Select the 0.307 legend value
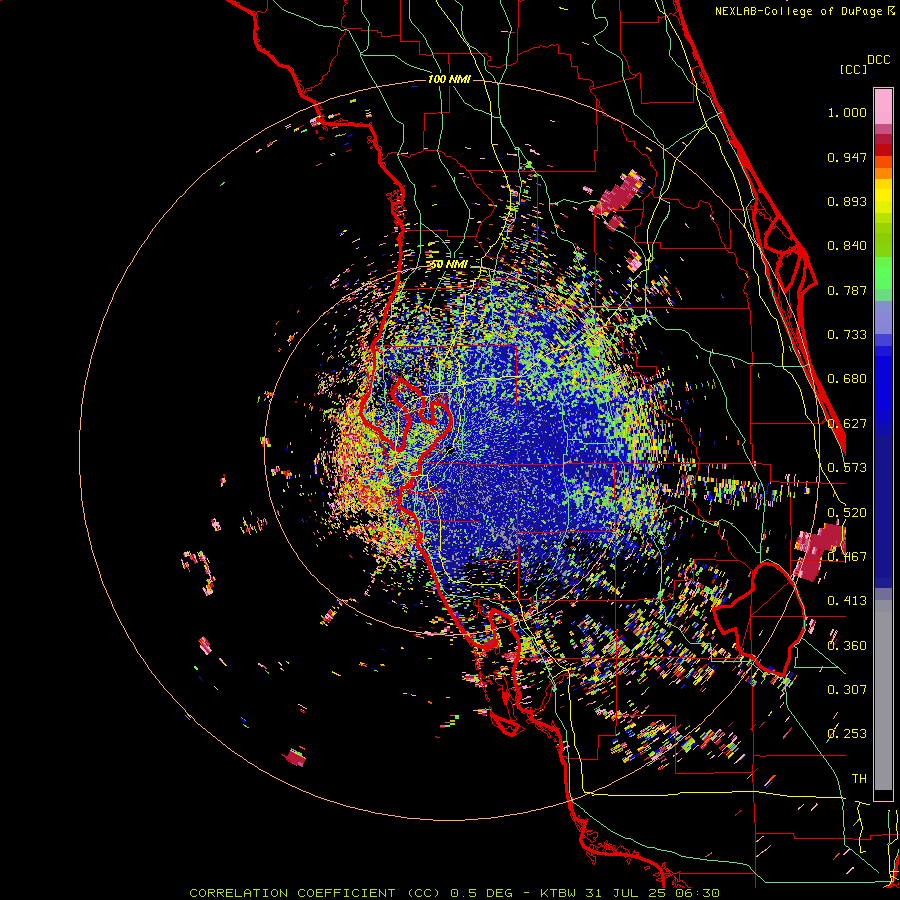 point(847,689)
